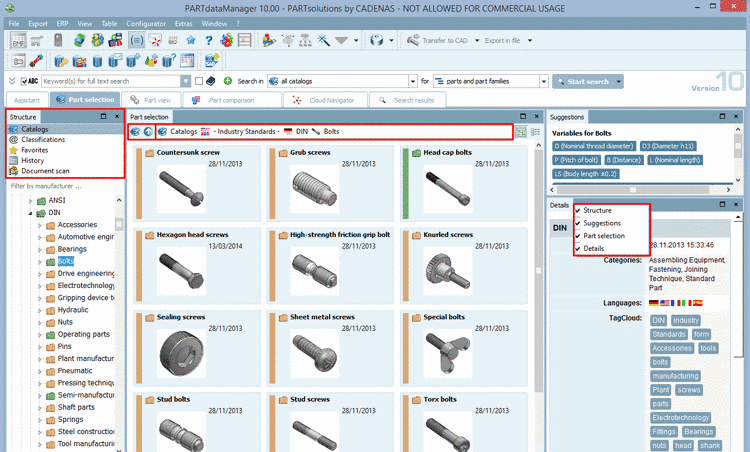
Task: Click the database with question mark icon
Action: click(169, 61)
